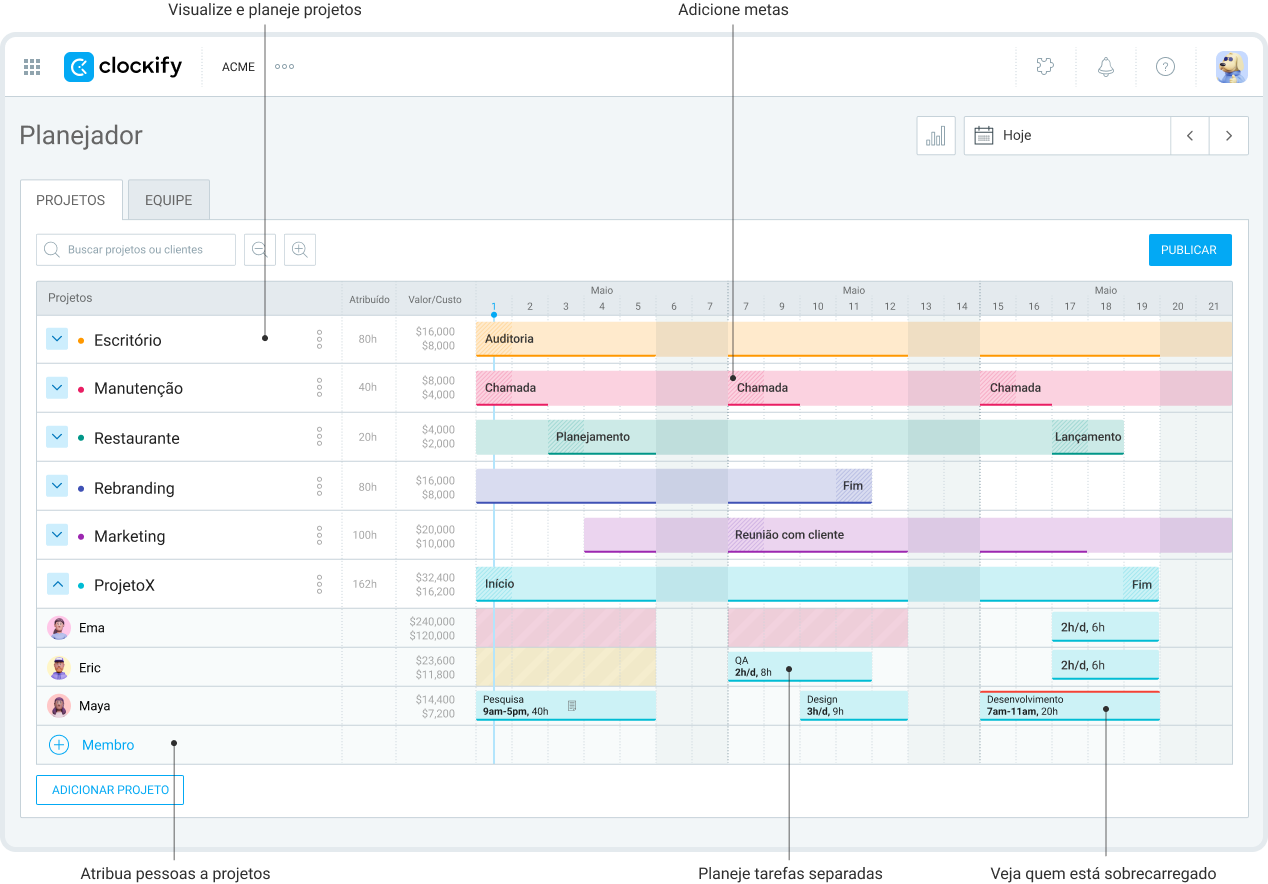This screenshot has height=884, width=1268.
Task: Expand the Escritório project row
Action: (x=57, y=340)
